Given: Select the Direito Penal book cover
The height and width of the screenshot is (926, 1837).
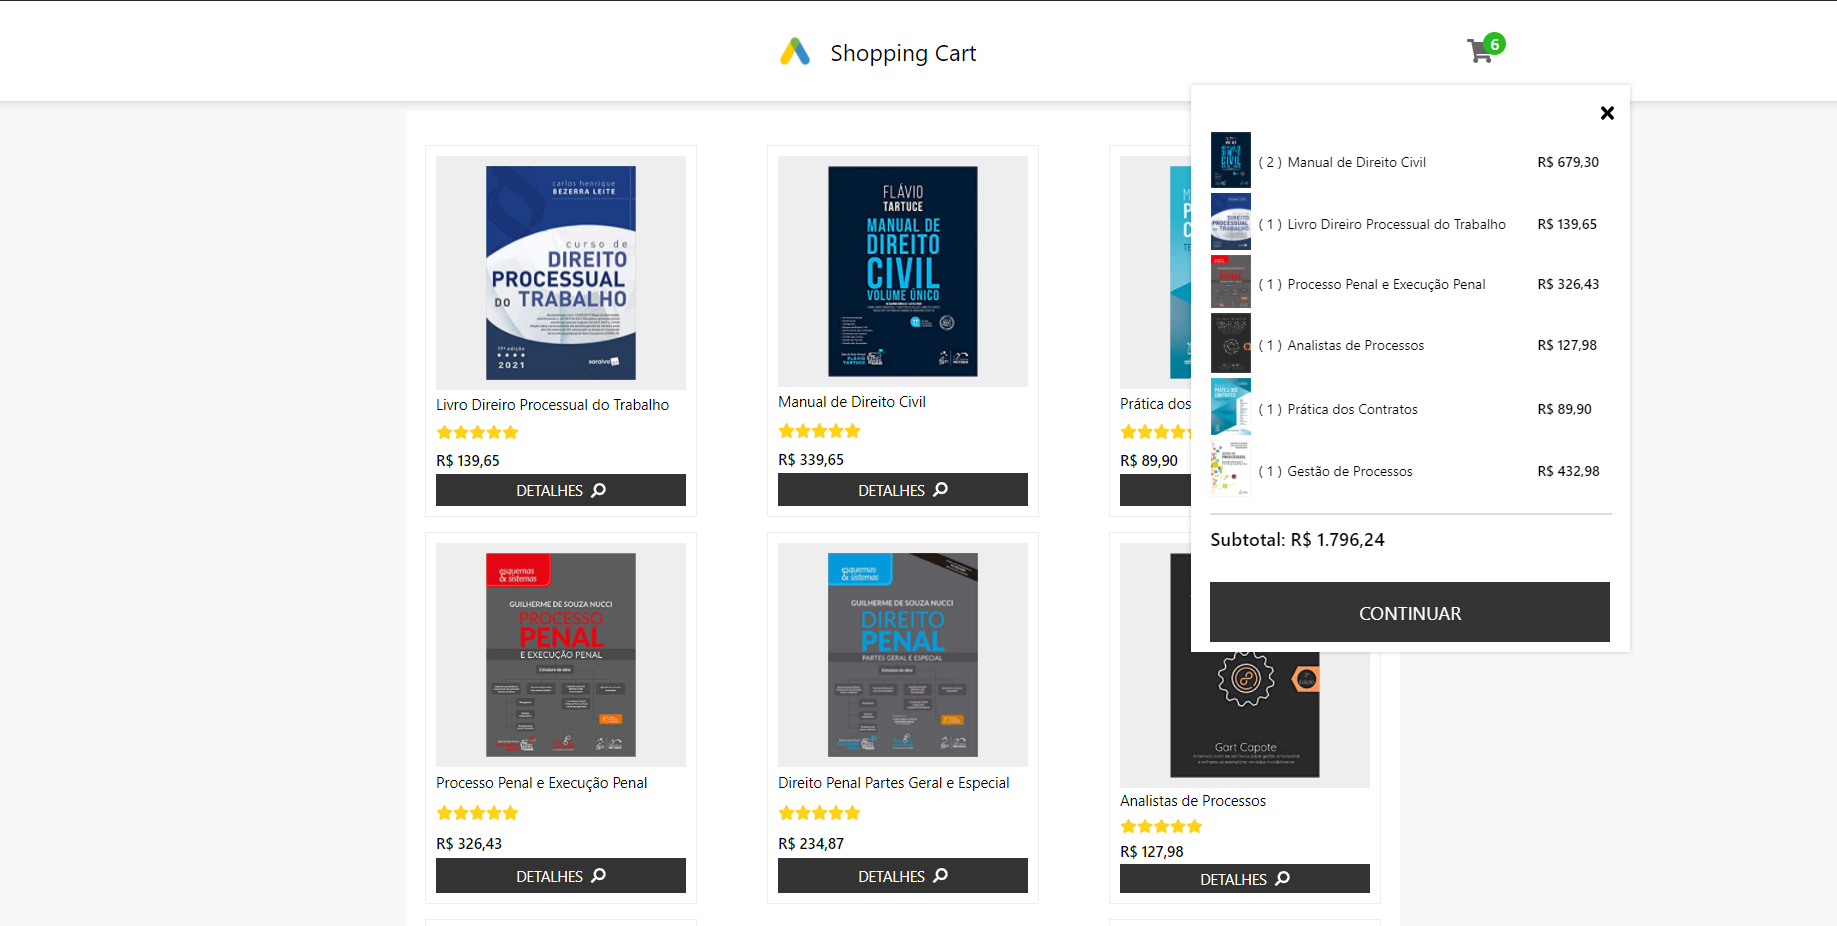Looking at the screenshot, I should pyautogui.click(x=903, y=655).
